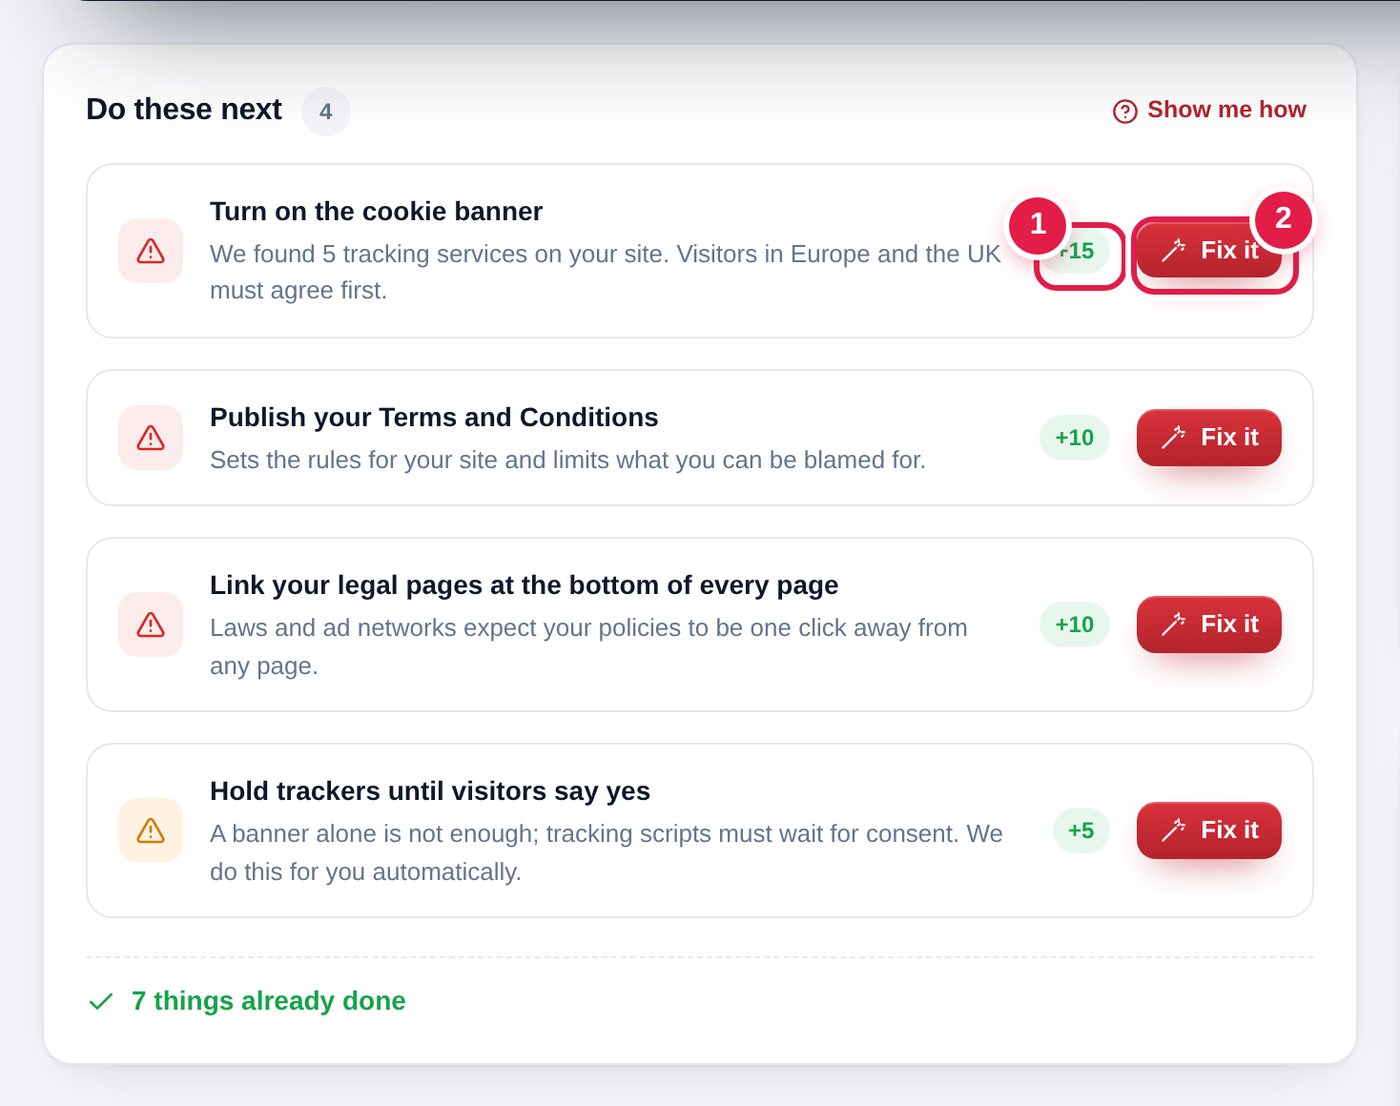Select the Hold trackers until visitors say yes heading
Screen dimensions: 1400x1106
(x=430, y=791)
